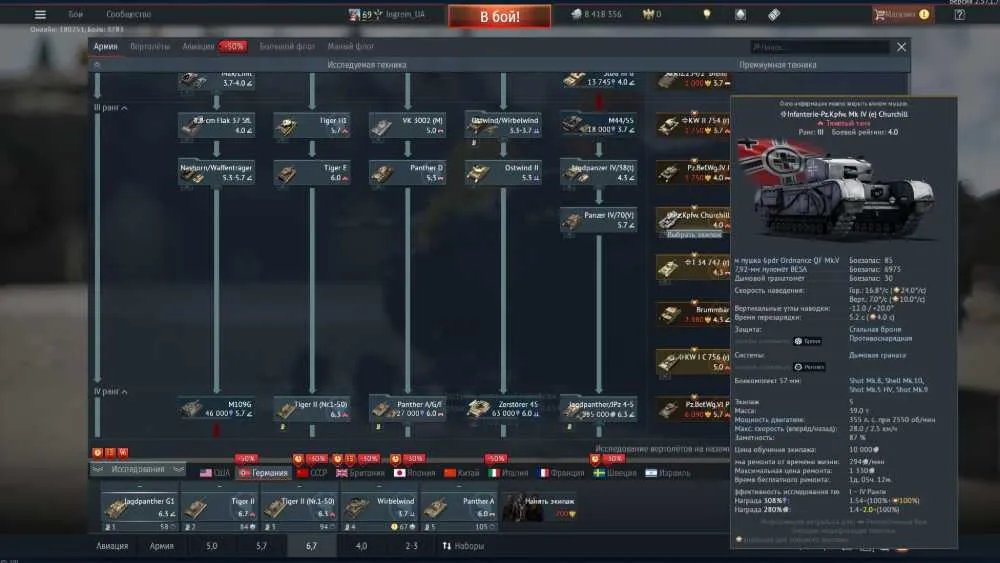1000x563 pixels.
Task: Switch to the Армия tab
Action: coord(105,47)
